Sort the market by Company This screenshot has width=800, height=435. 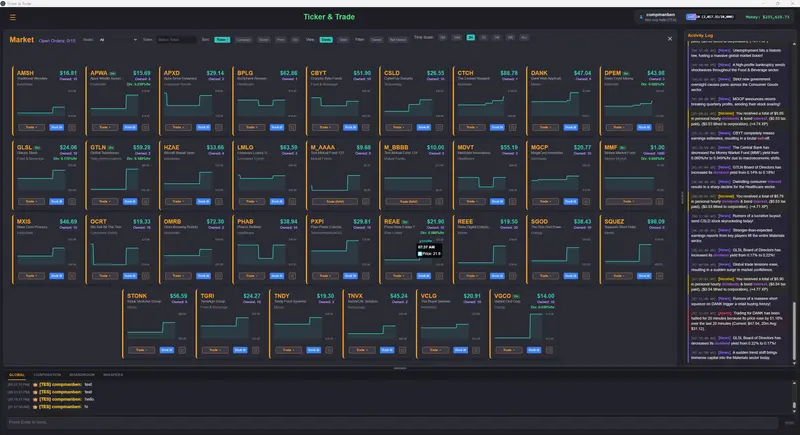243,40
